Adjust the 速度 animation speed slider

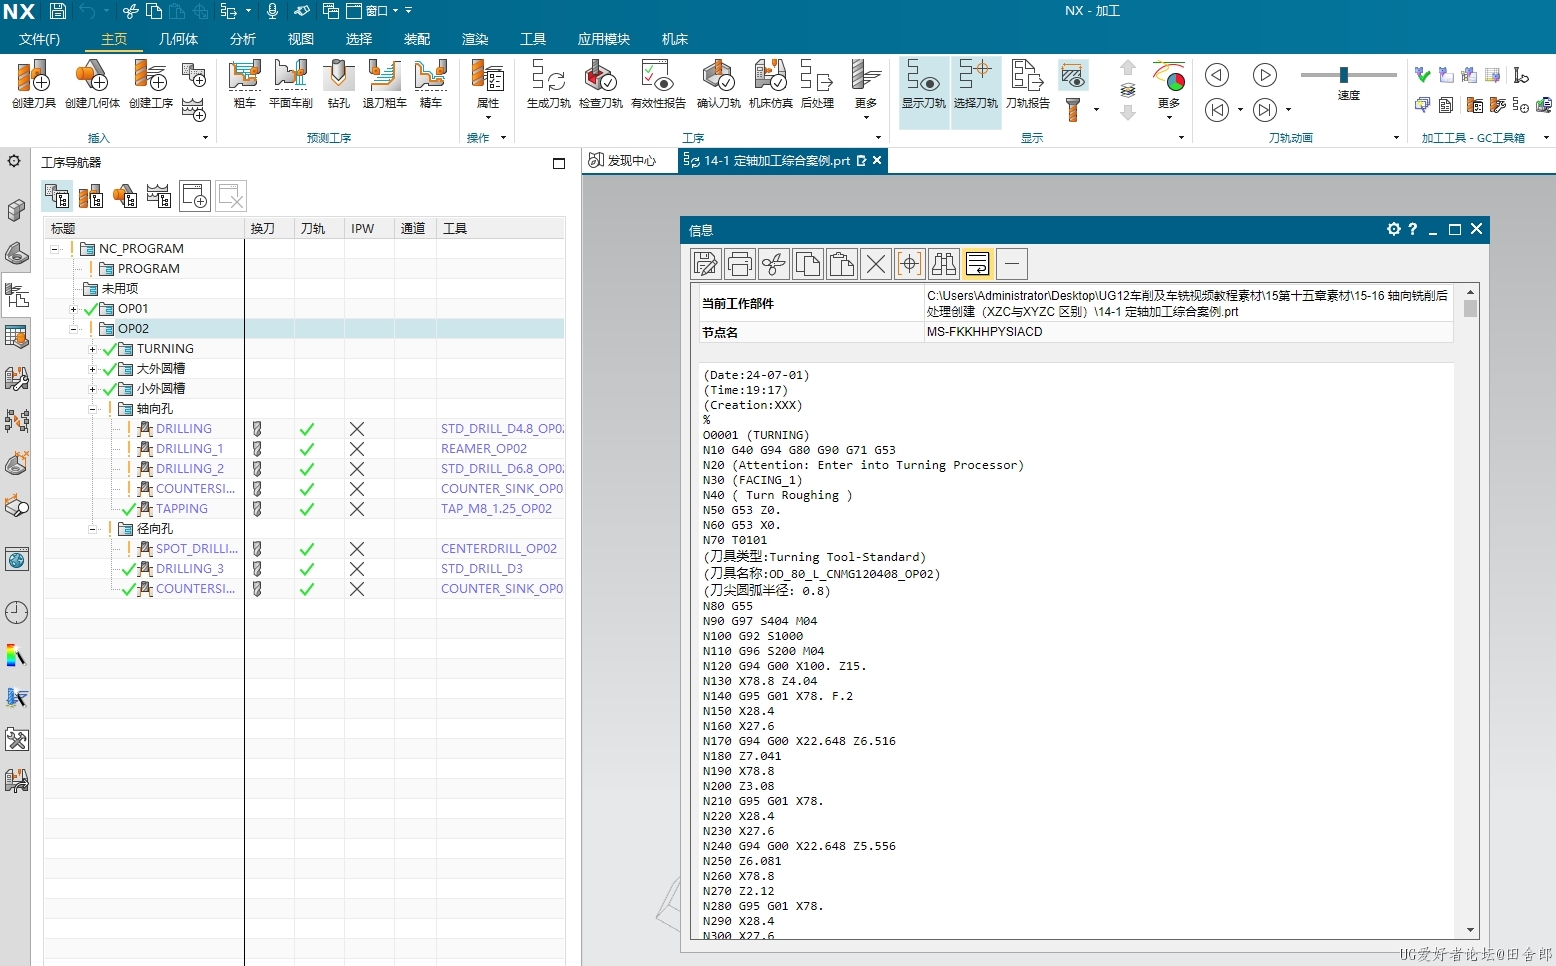click(x=1344, y=75)
